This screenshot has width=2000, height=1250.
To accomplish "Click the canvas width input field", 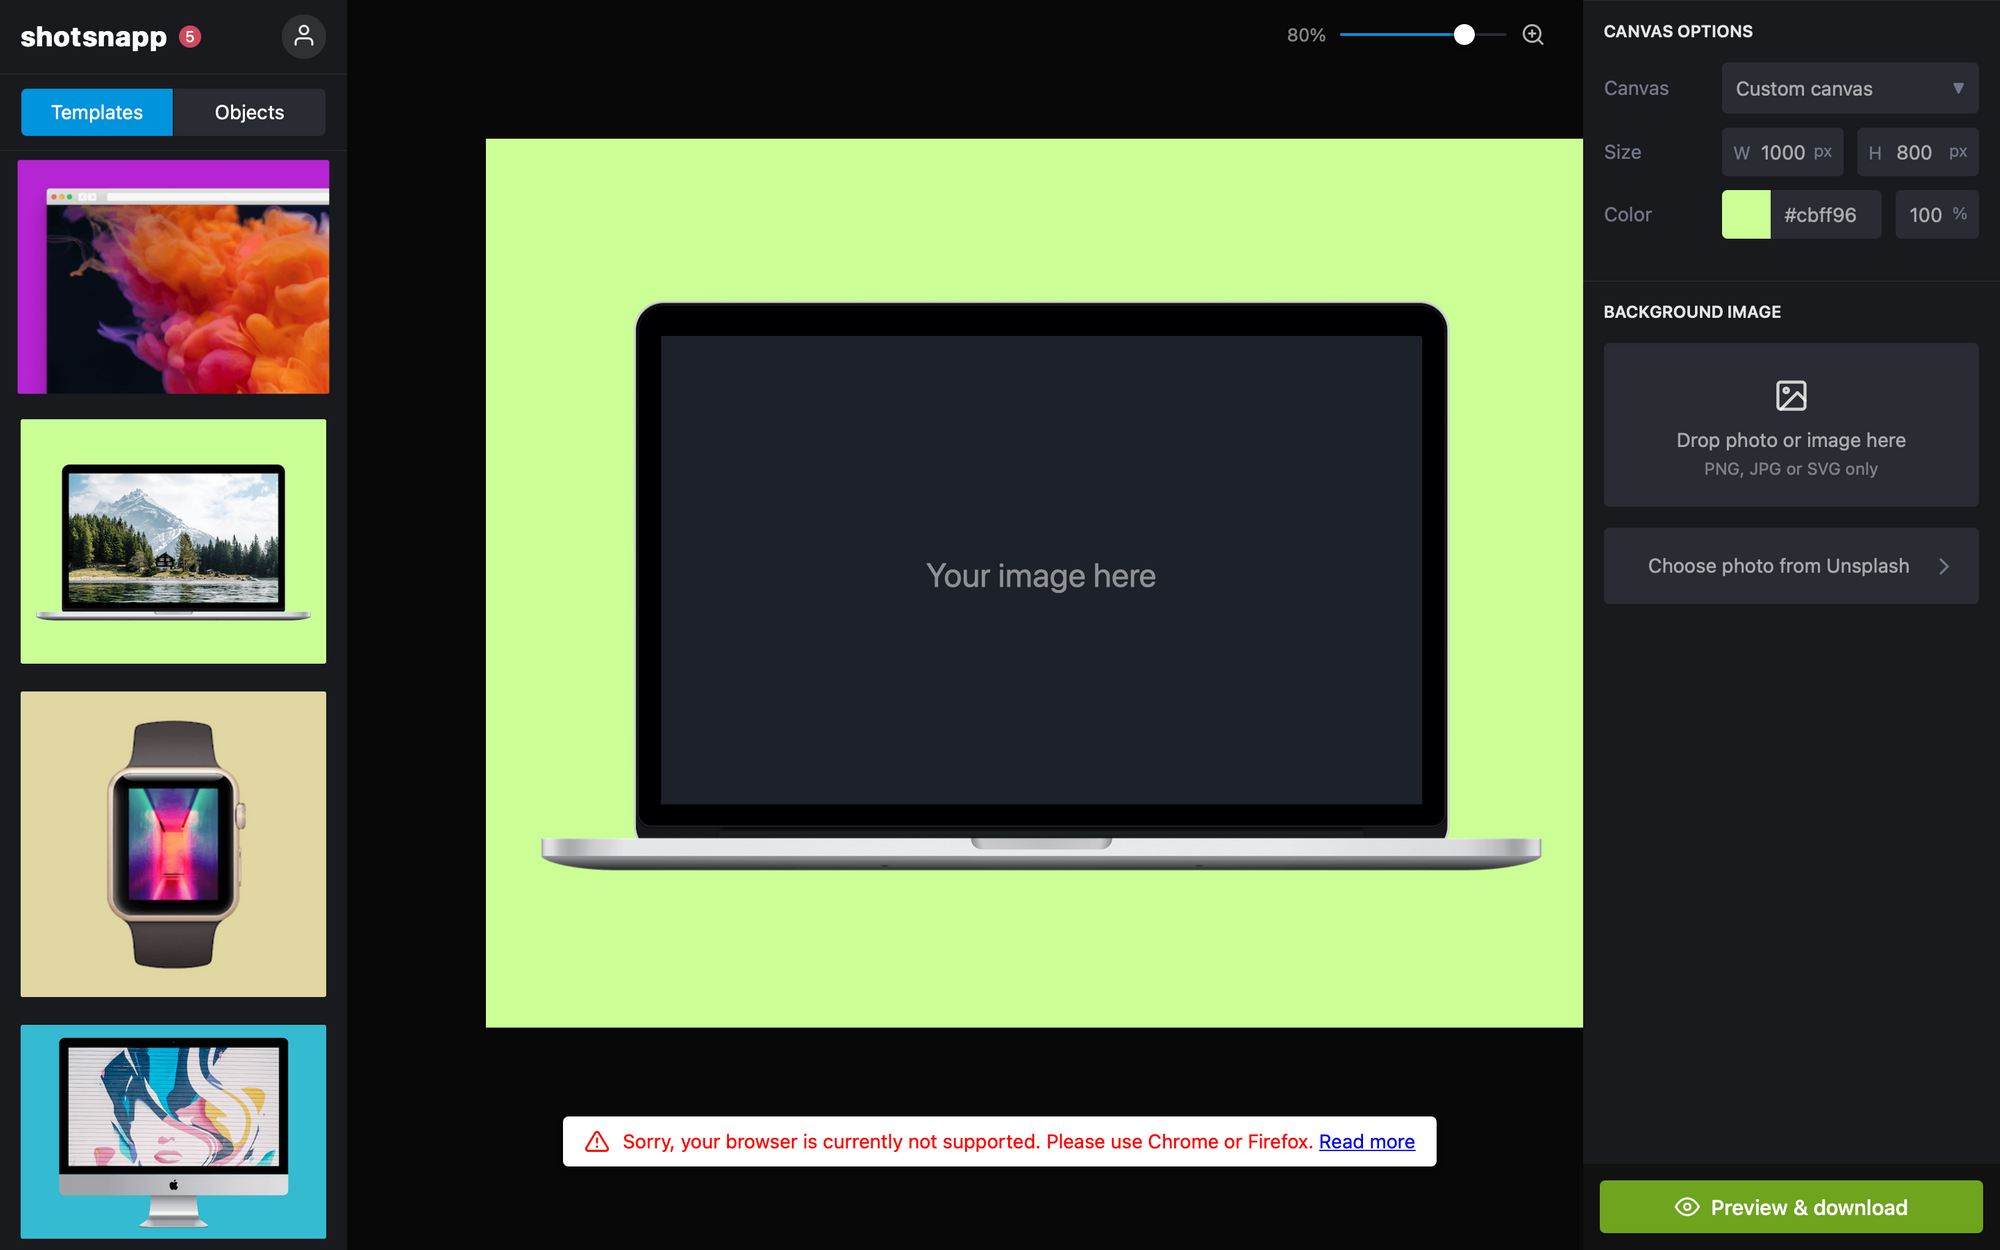I will pos(1782,152).
